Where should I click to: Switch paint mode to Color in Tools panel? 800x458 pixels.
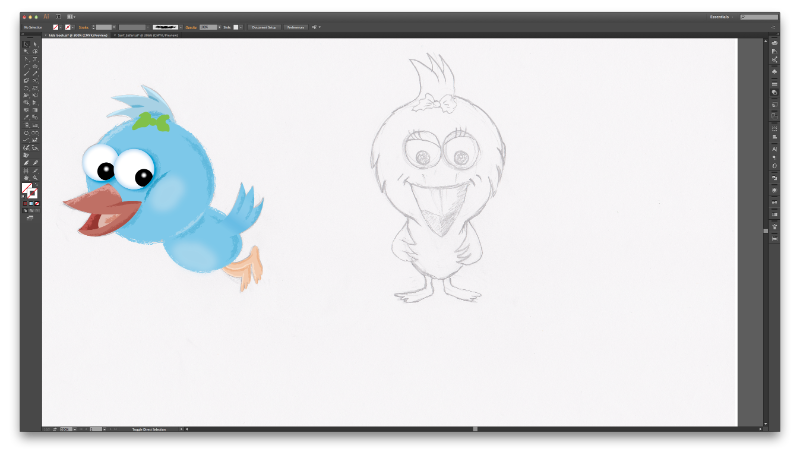[25, 203]
